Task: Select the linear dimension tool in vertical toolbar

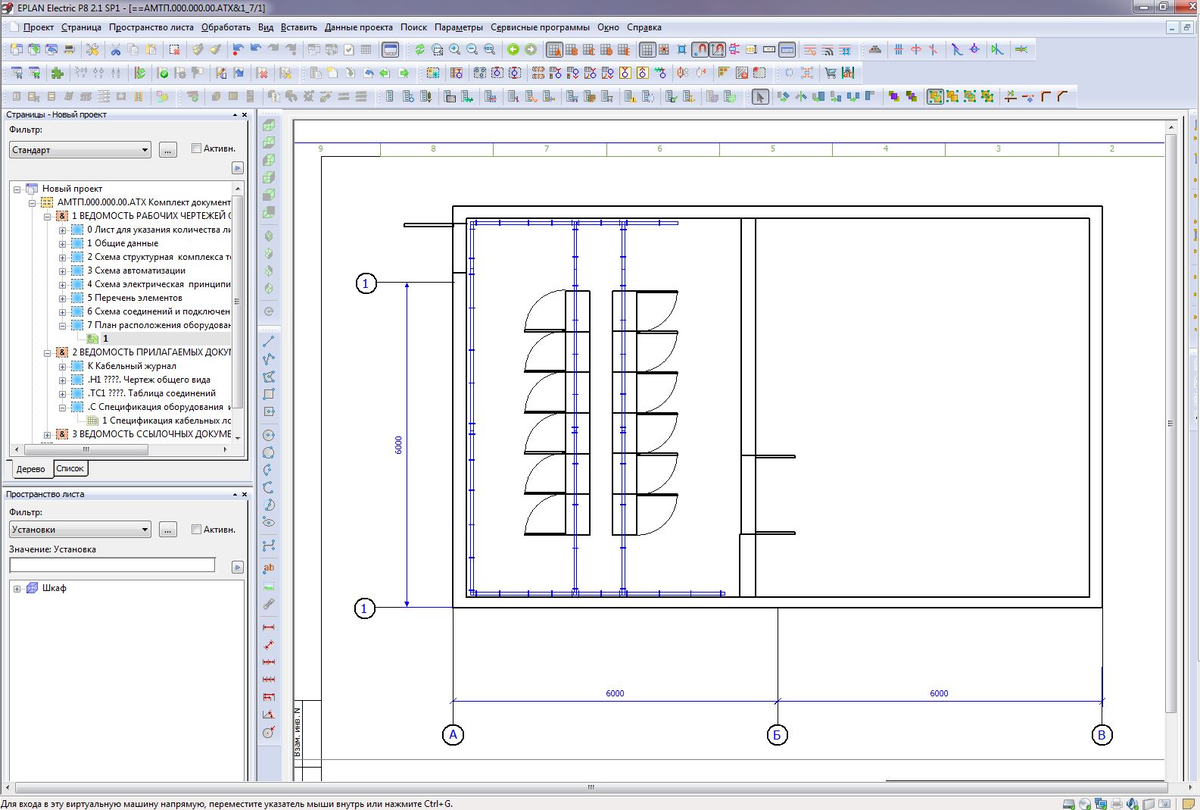Action: pos(268,627)
